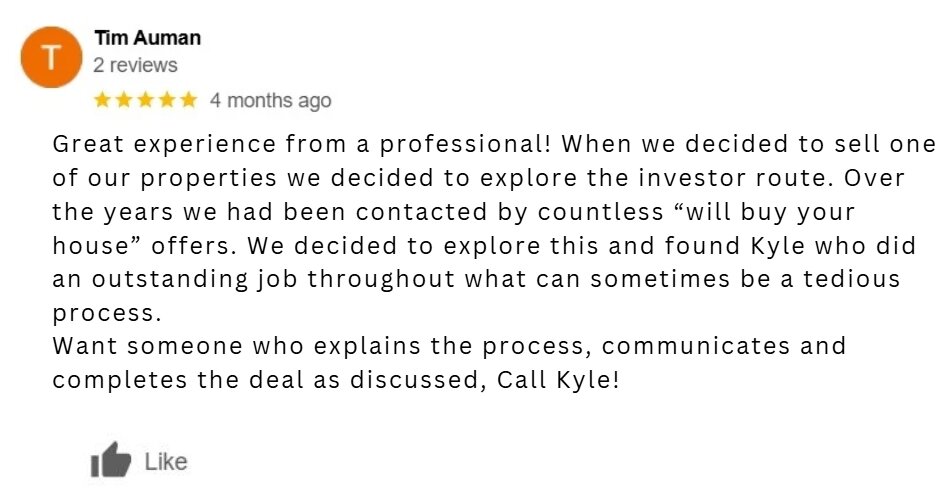Click "found Kyle" in the review body
Screen dimensions: 951x495
(x=735, y=246)
